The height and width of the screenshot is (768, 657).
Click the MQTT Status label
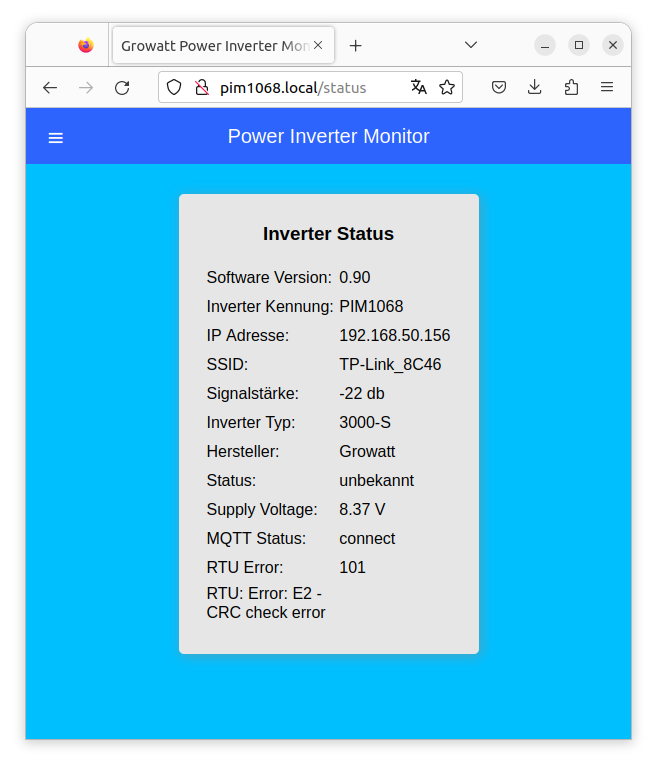[x=256, y=538]
